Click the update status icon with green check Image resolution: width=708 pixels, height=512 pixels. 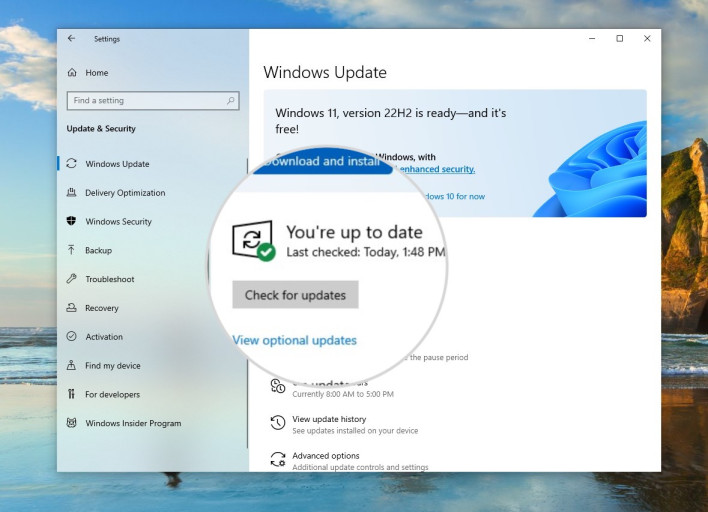[253, 240]
